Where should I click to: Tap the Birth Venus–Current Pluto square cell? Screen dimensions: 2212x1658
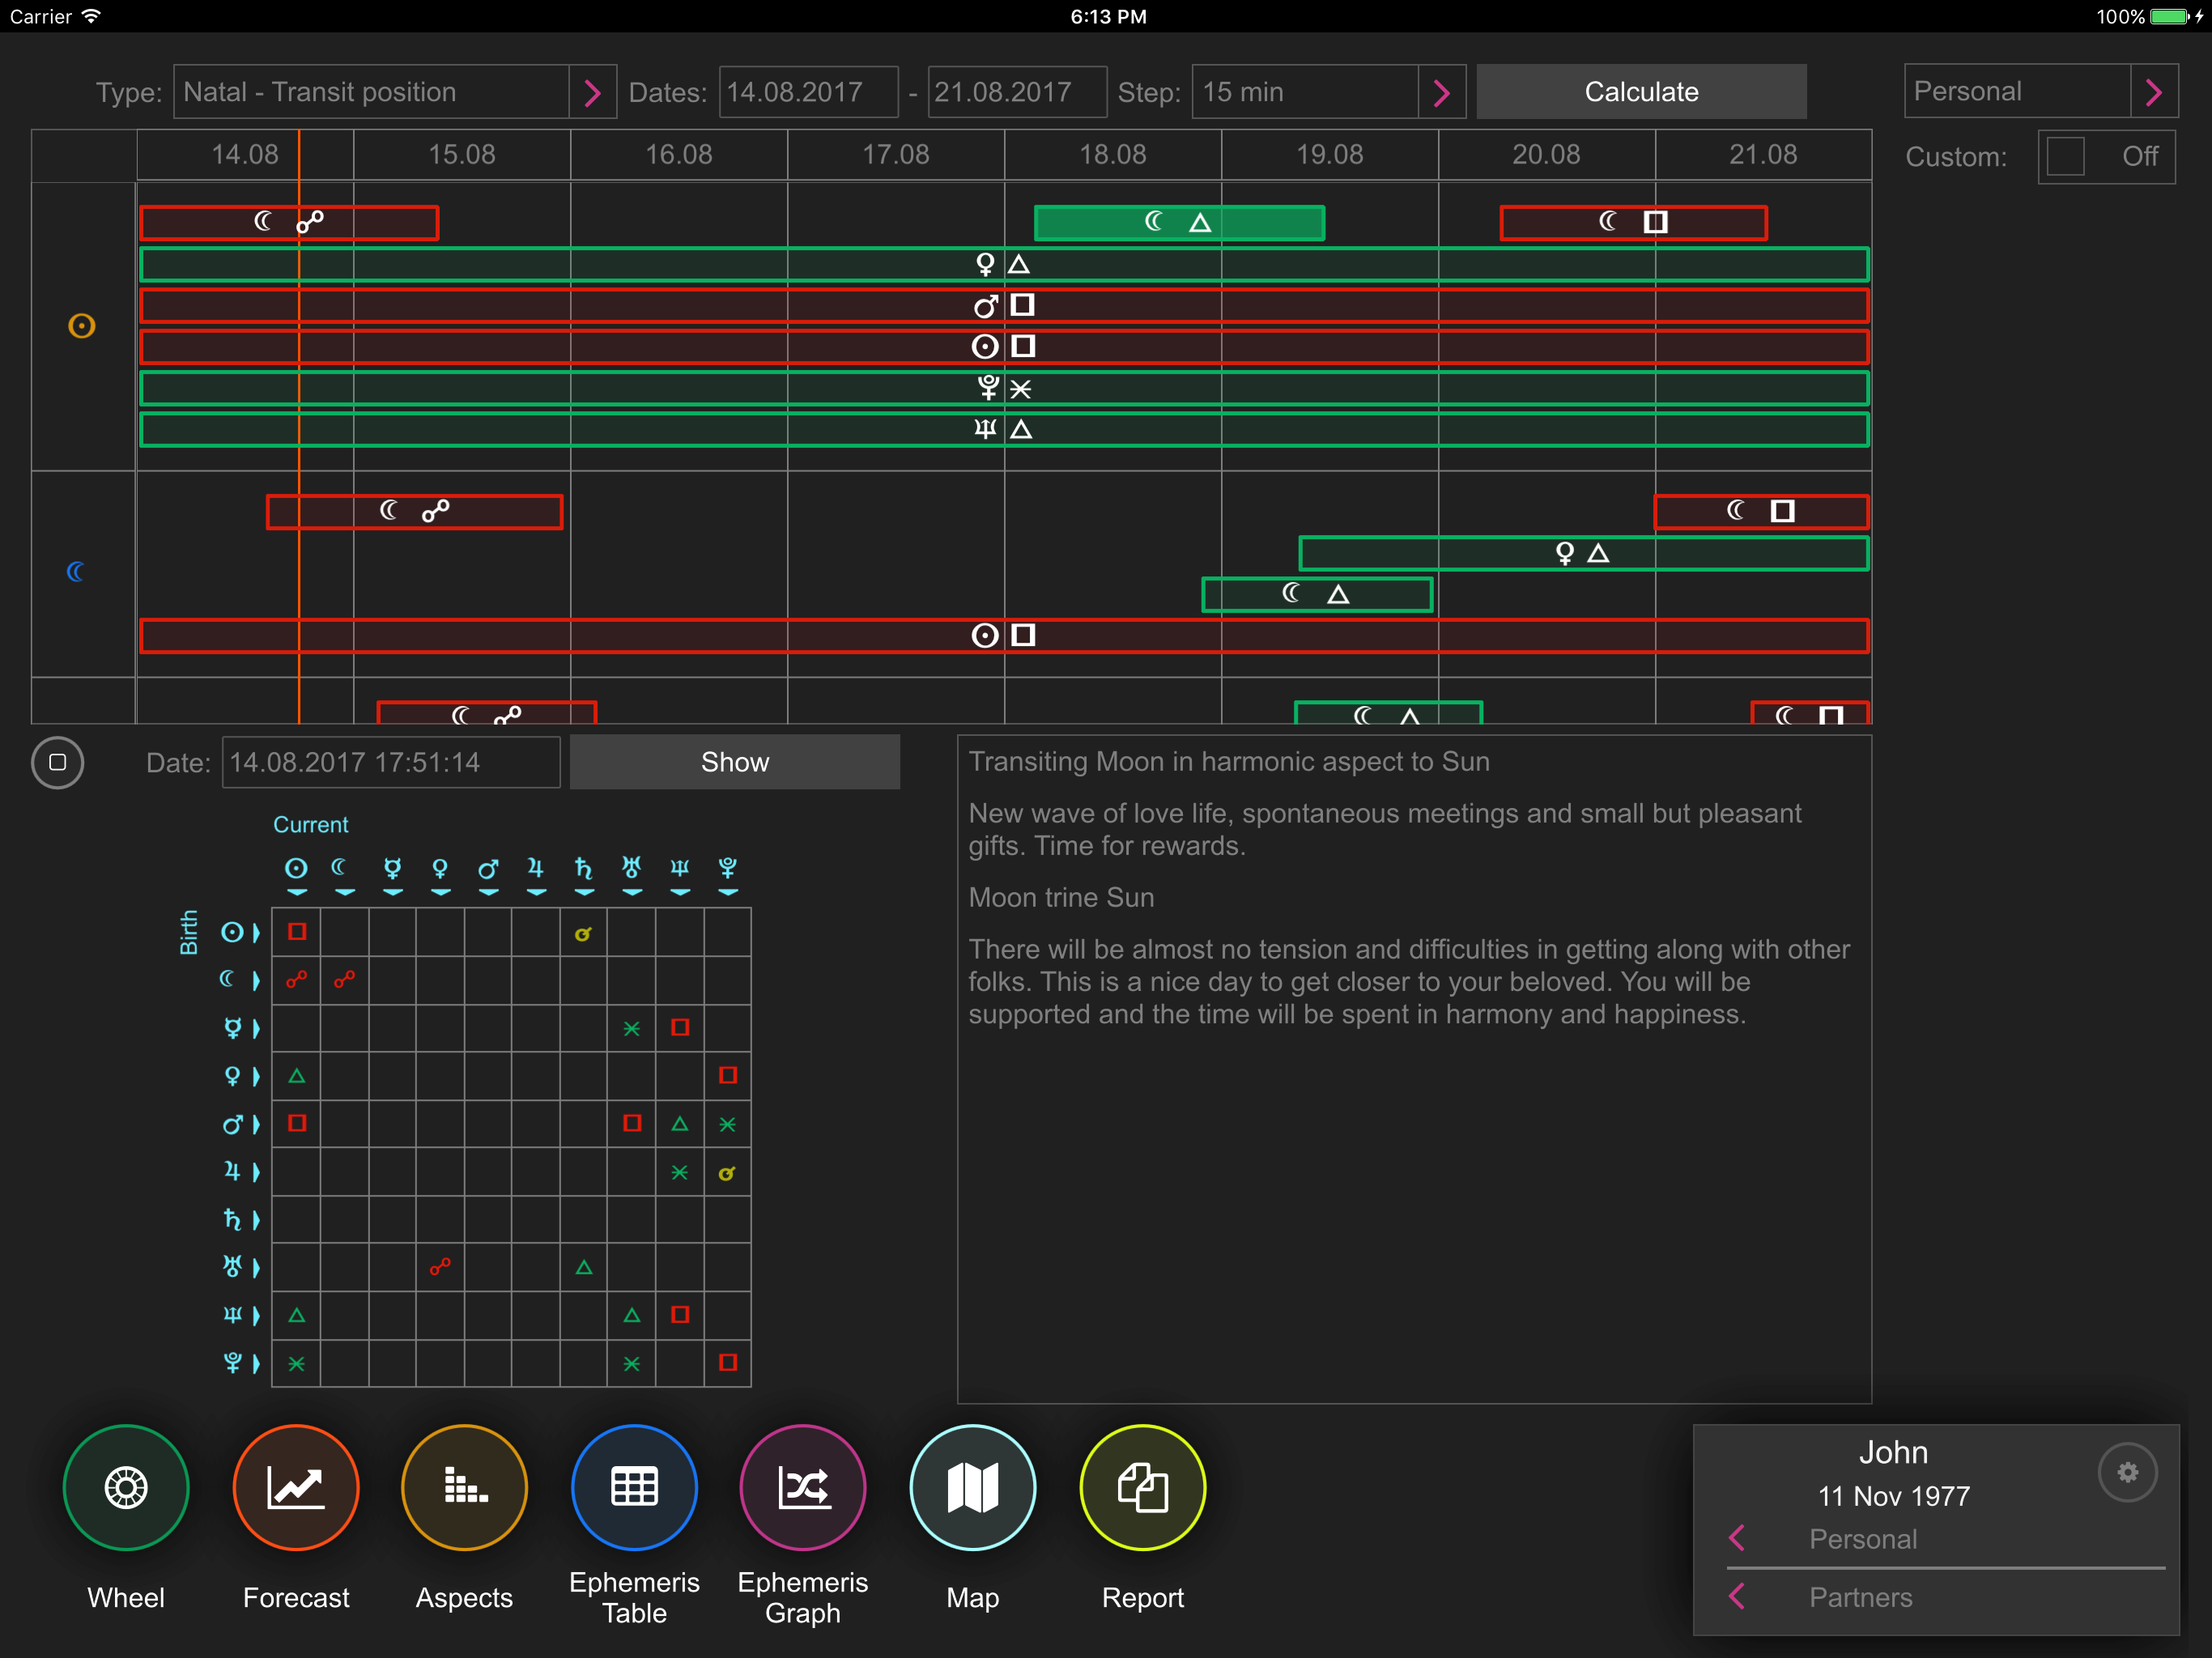pos(728,1076)
